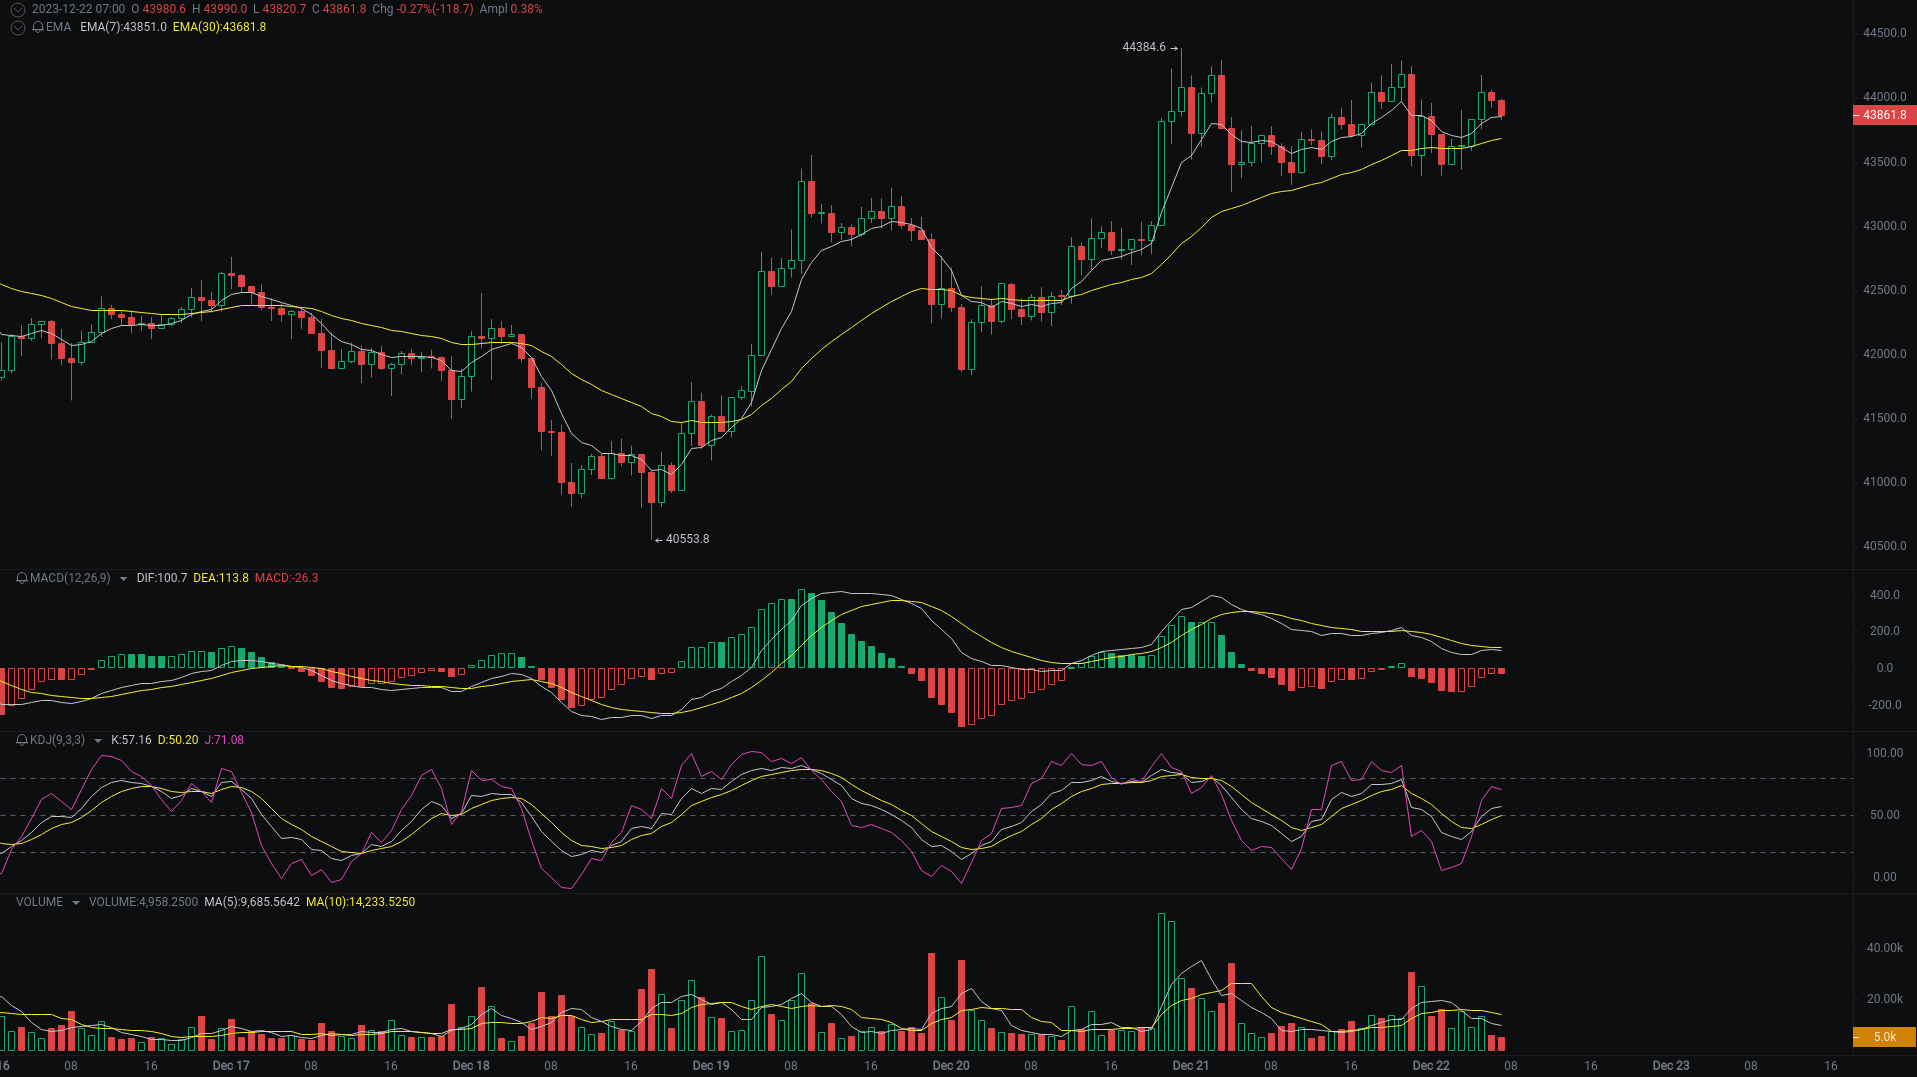Open the VOLUME indicator dropdown arrow
The height and width of the screenshot is (1077, 1917).
tap(75, 903)
